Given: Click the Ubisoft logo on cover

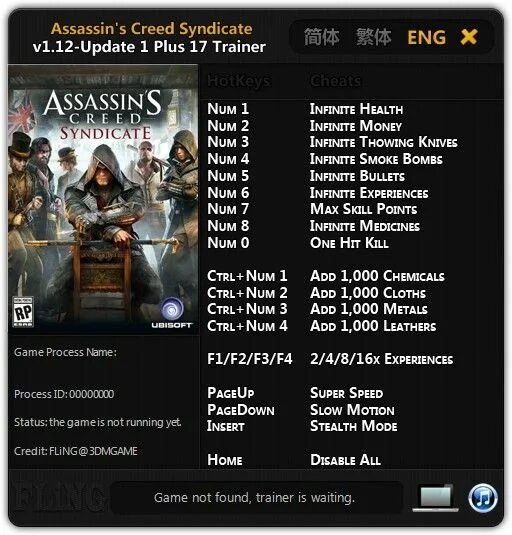Looking at the screenshot, I should click(x=172, y=313).
